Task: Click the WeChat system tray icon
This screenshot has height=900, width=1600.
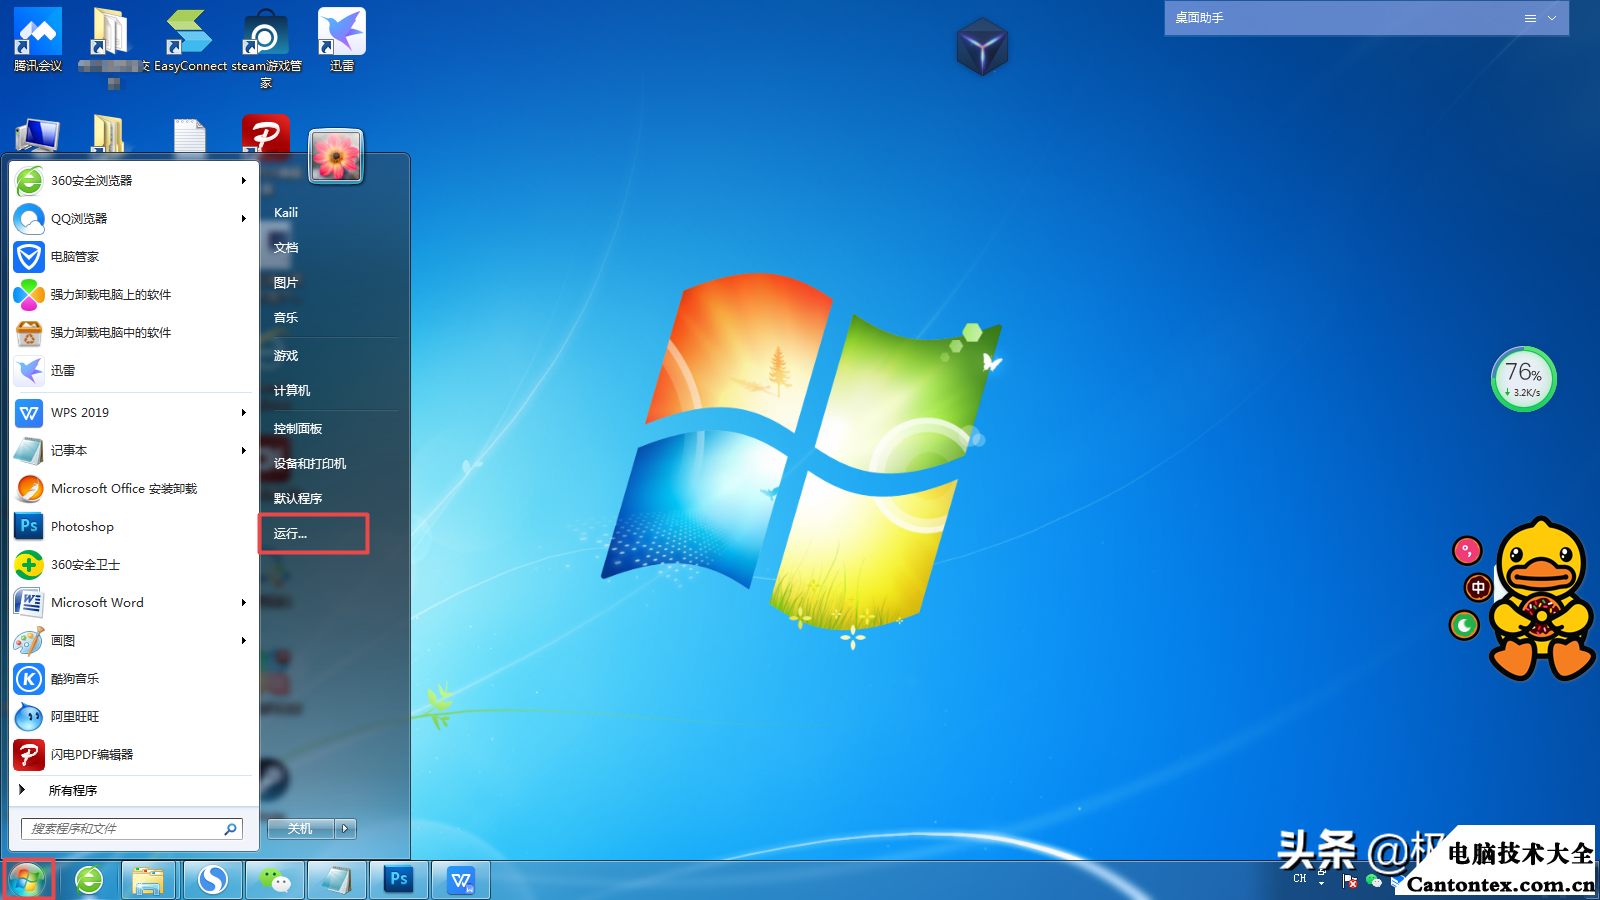Action: tap(1374, 881)
